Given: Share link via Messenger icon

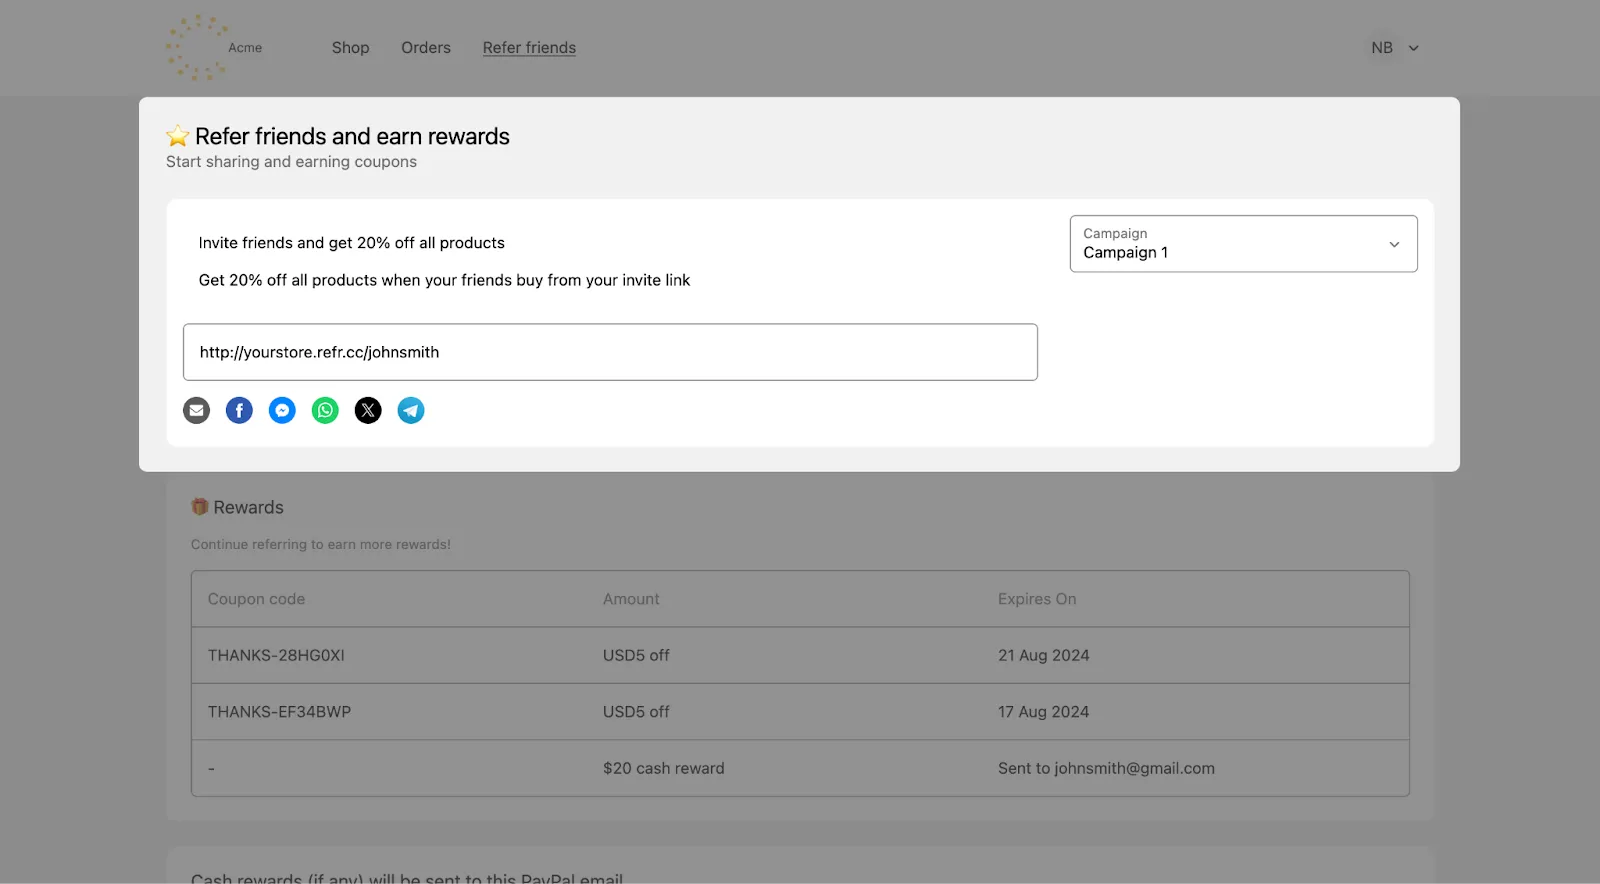Looking at the screenshot, I should [x=282, y=410].
